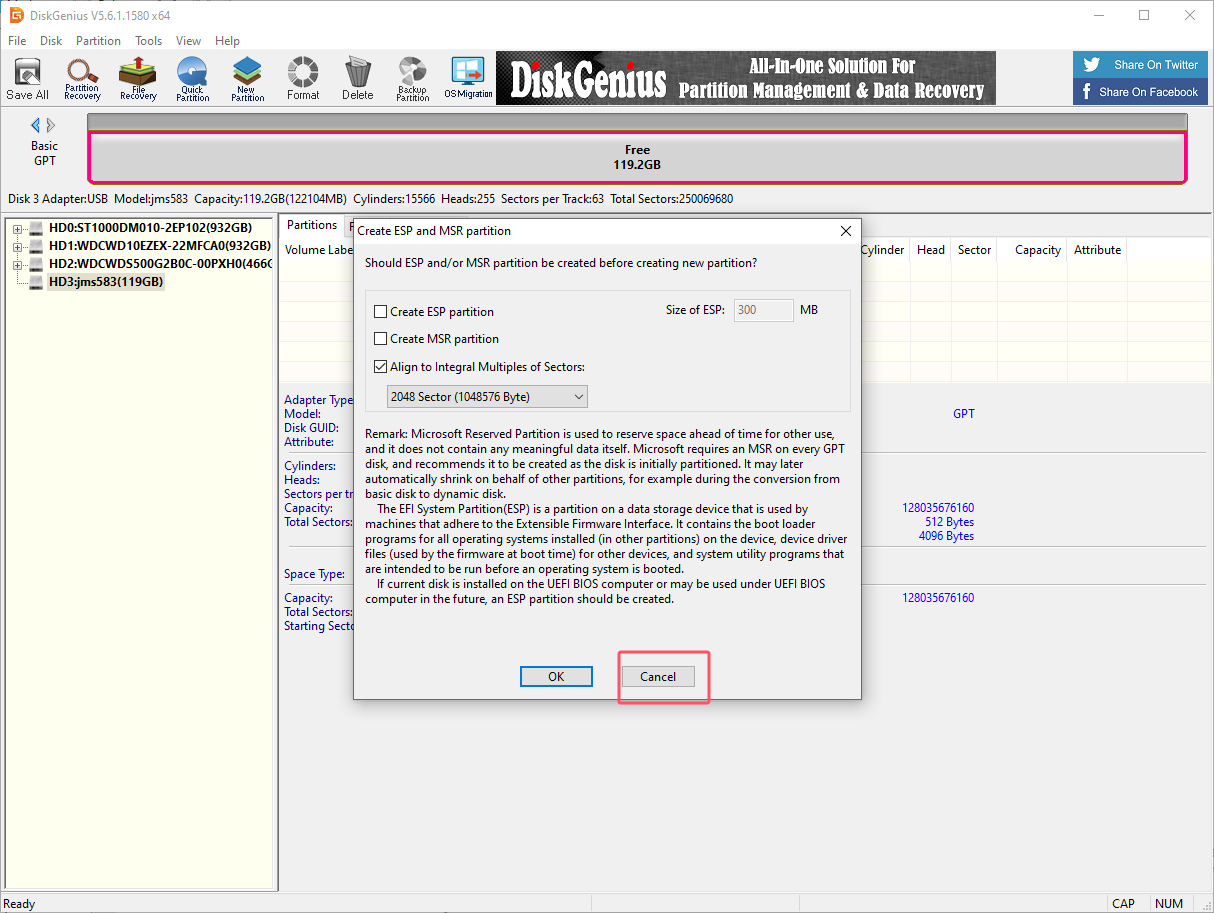Open the 2048 Sector alignment dropdown
Viewport: 1214px width, 913px height.
tap(487, 397)
